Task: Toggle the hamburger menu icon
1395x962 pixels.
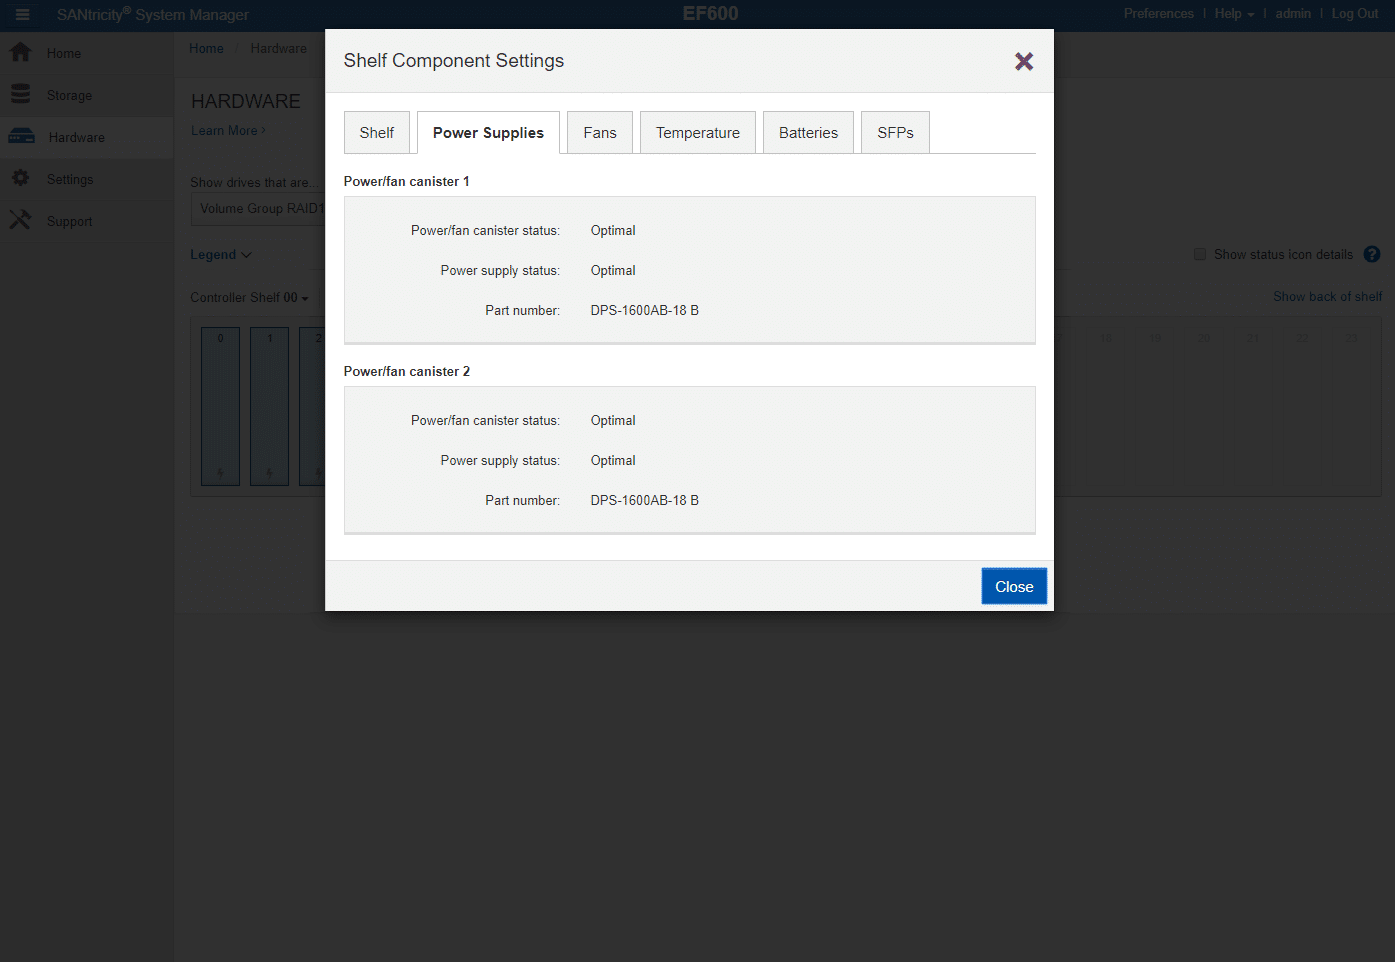Action: [22, 15]
